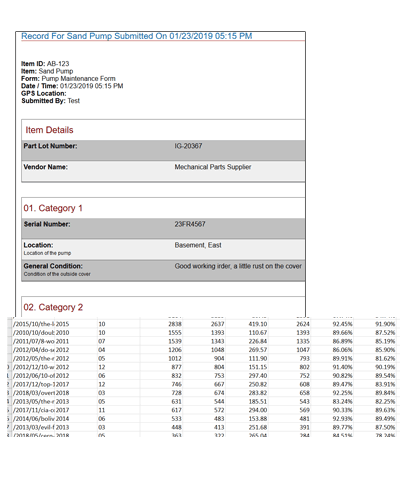Select spreadsheet cell '/2015/10/the-l'
400x500 pixels.
pyautogui.click(x=34, y=324)
